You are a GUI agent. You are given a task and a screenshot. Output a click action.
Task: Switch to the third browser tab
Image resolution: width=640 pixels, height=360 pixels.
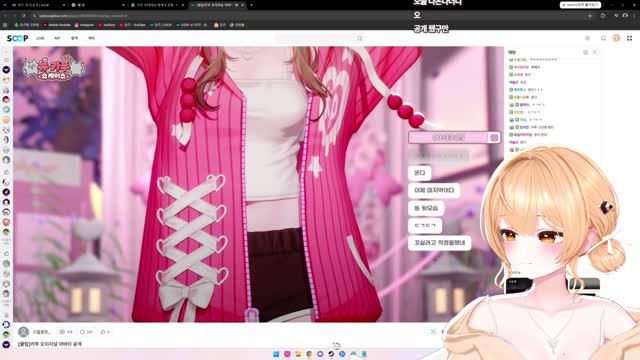pyautogui.click(x=157, y=5)
